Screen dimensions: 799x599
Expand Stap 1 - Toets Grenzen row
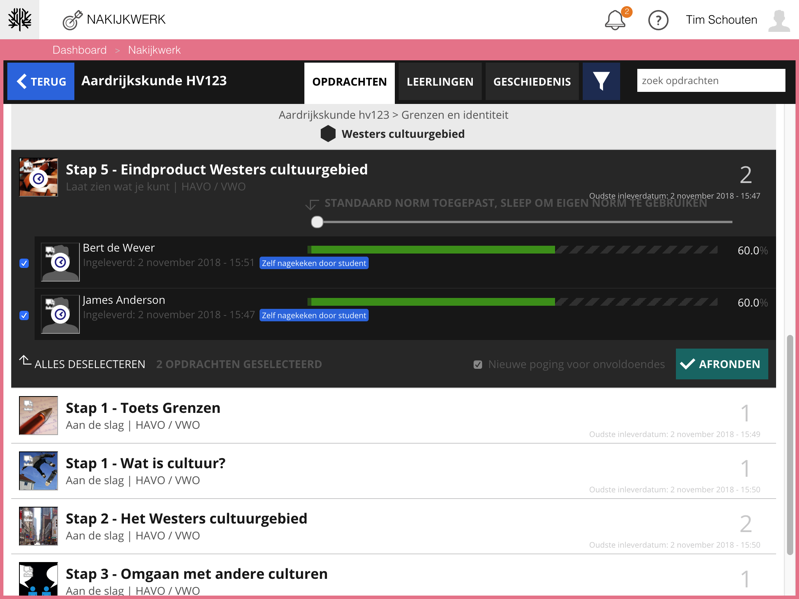pos(143,408)
